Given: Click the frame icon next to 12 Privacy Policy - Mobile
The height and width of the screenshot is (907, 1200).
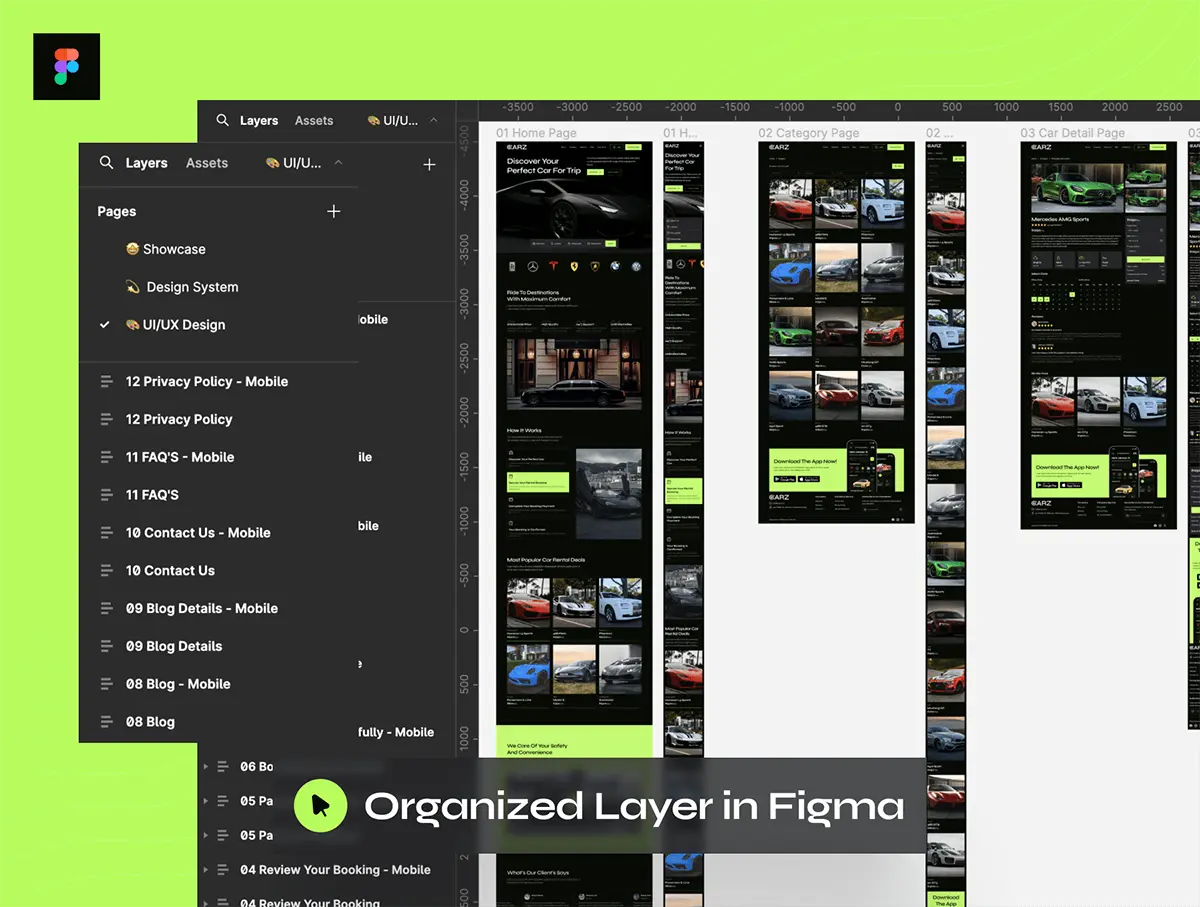Looking at the screenshot, I should pyautogui.click(x=106, y=381).
